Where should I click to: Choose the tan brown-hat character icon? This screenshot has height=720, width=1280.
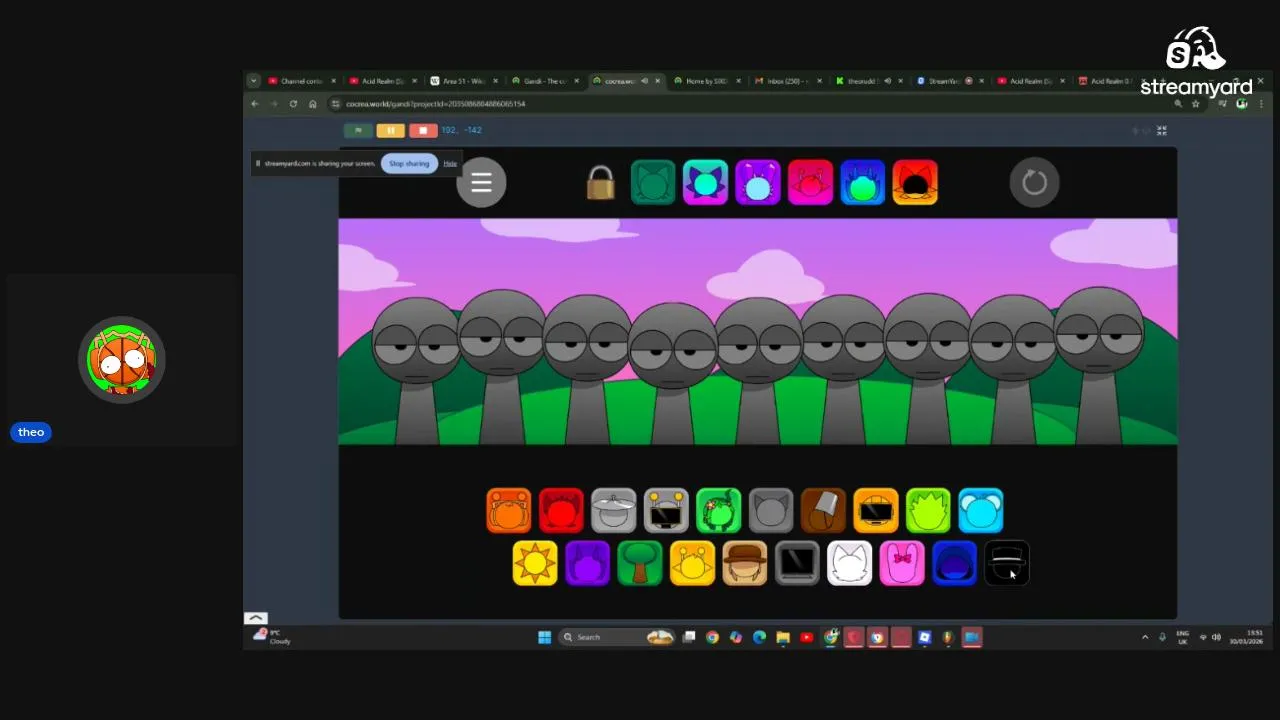[745, 563]
